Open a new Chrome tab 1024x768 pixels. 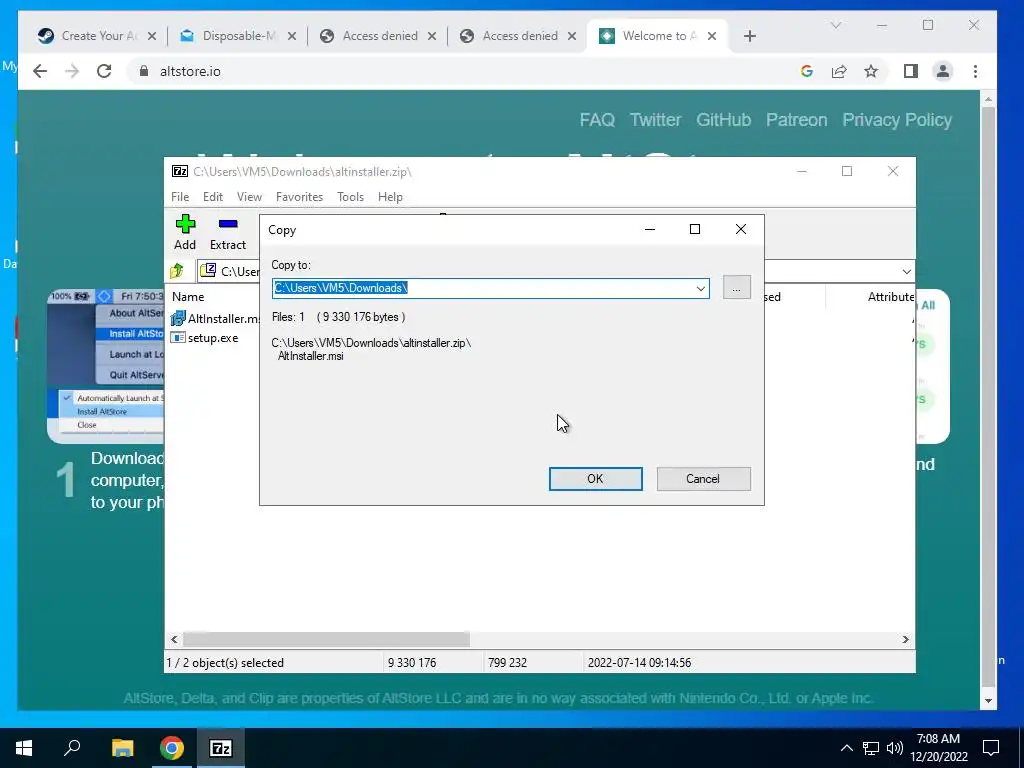click(x=750, y=36)
